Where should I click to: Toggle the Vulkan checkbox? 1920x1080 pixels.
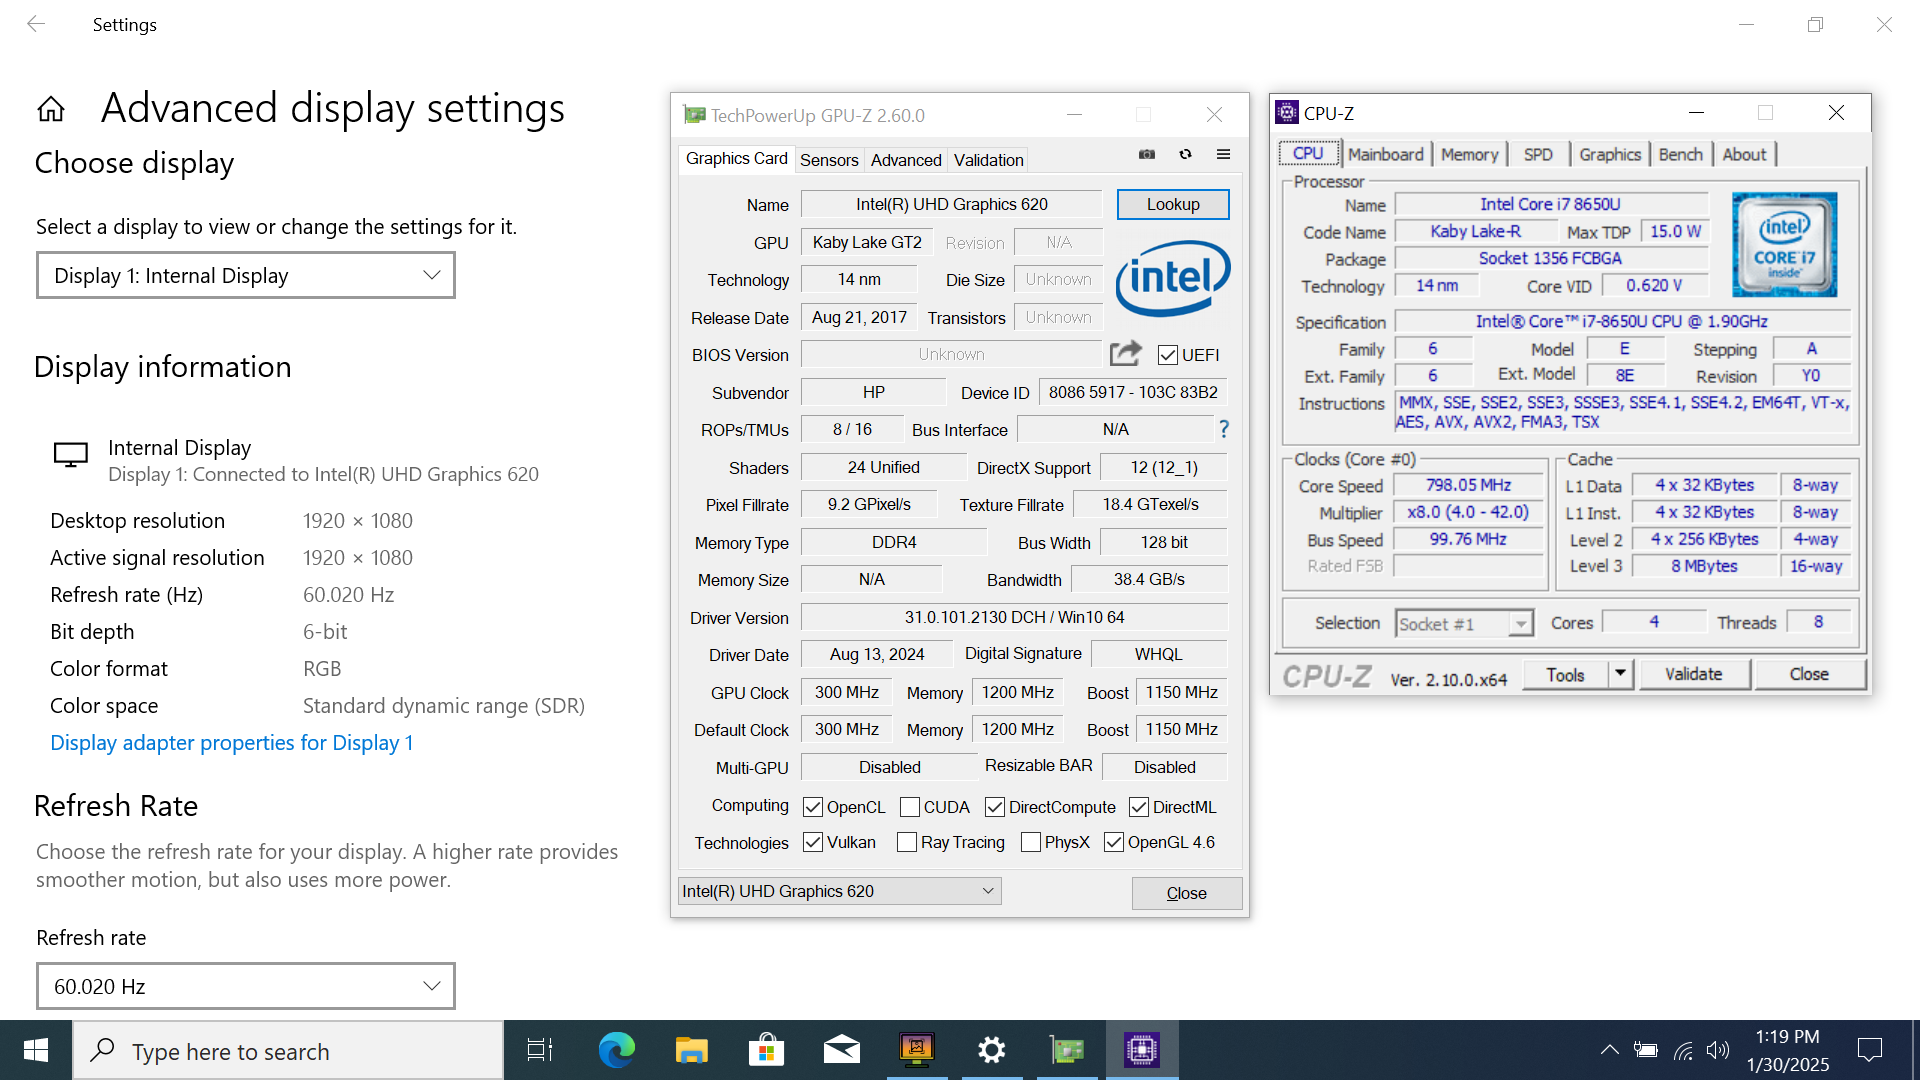[813, 842]
